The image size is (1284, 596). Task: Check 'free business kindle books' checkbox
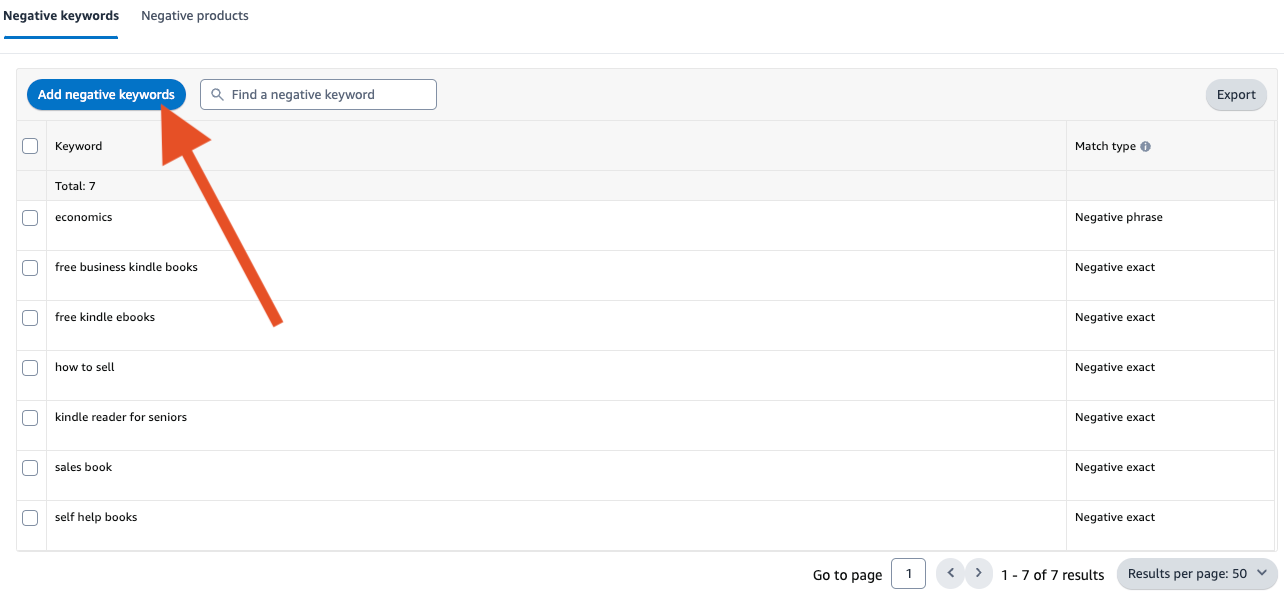(30, 267)
